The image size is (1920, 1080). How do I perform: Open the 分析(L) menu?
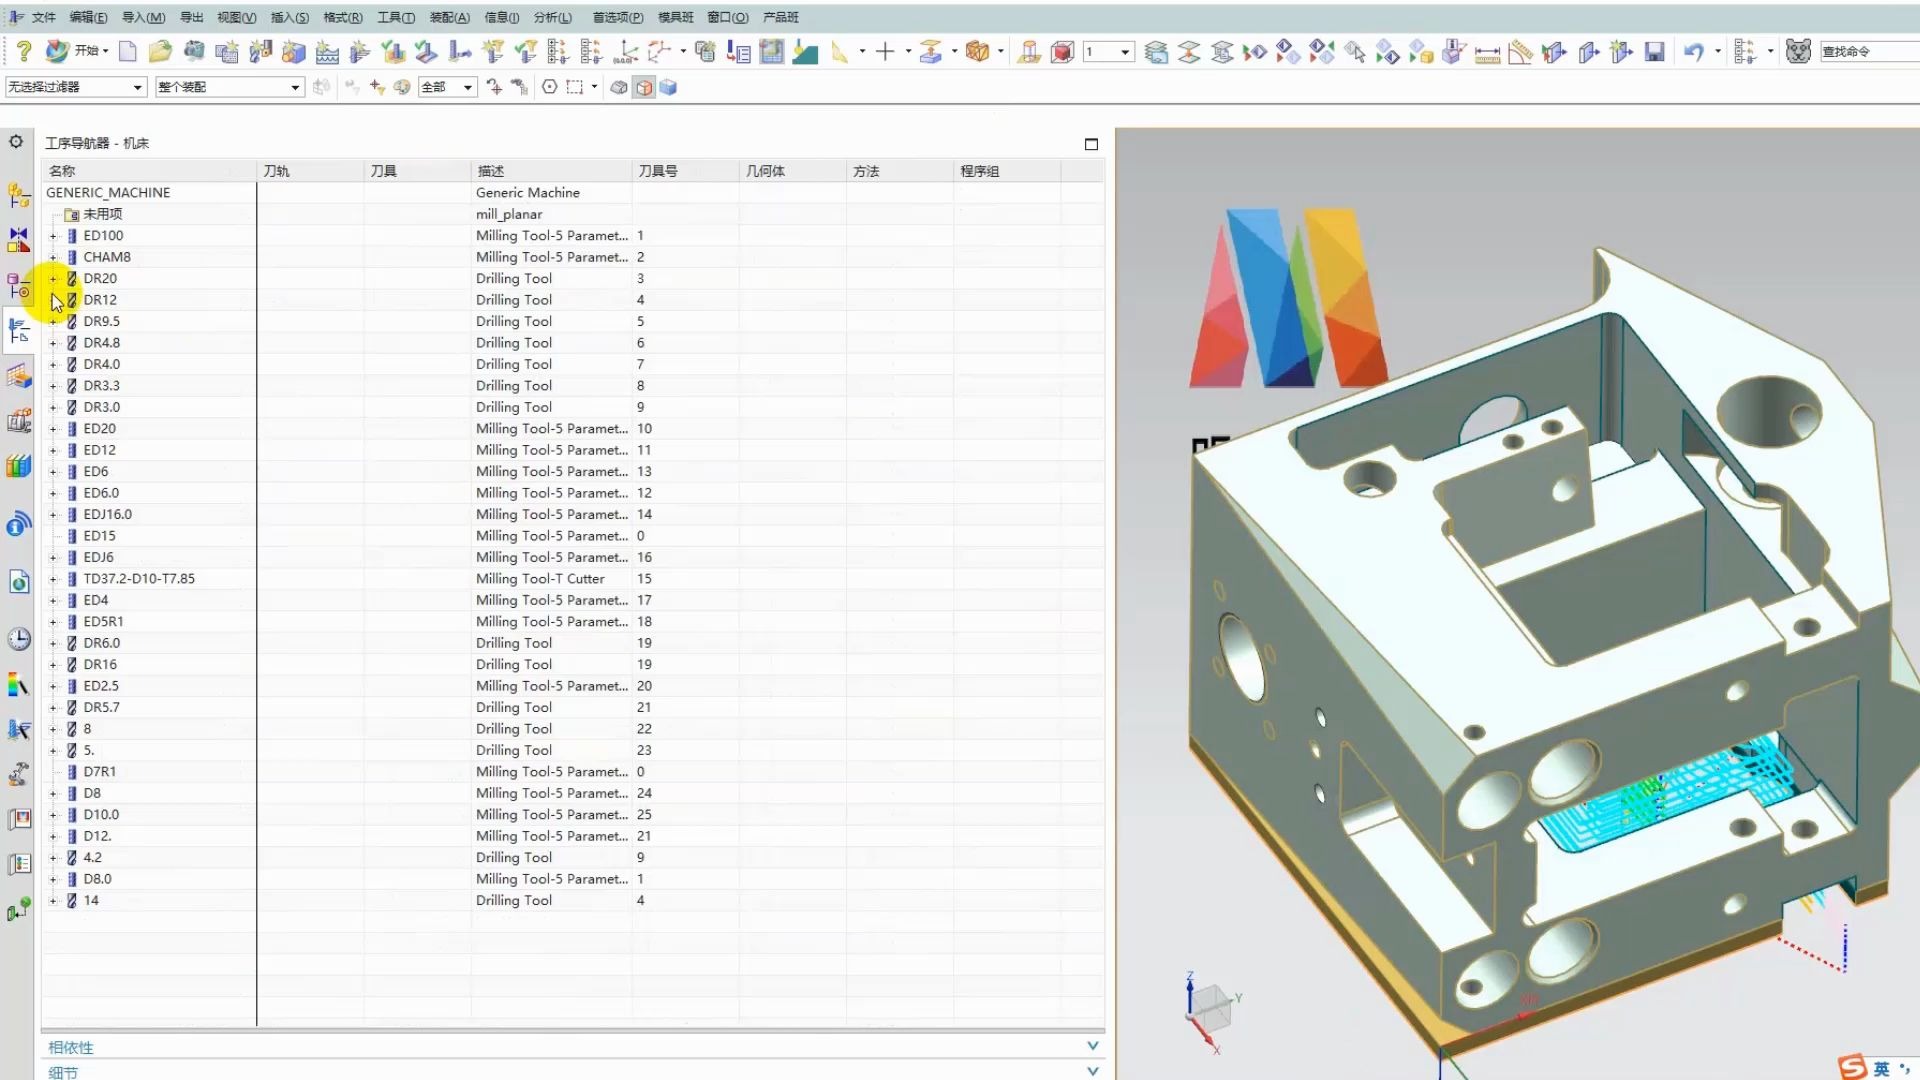pos(552,17)
